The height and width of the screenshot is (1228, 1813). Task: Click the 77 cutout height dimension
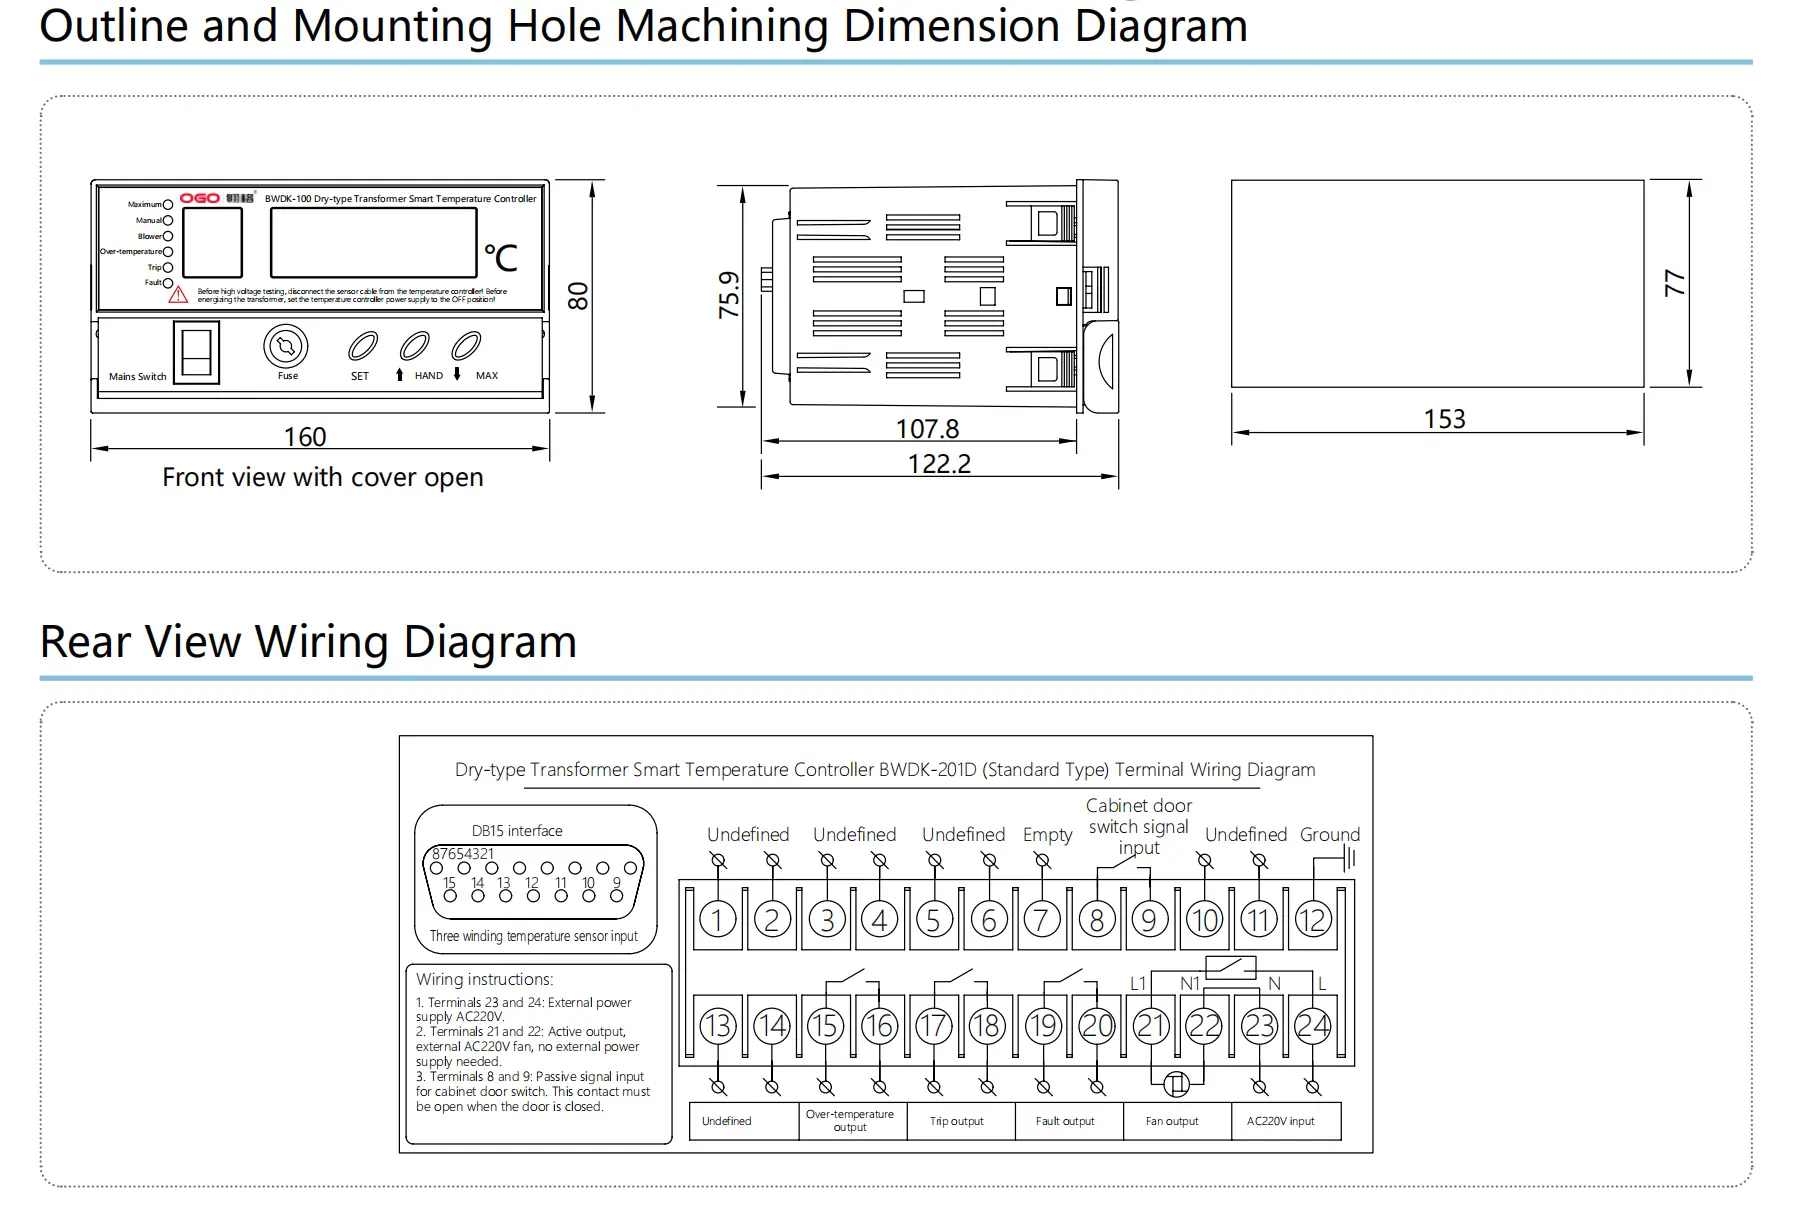(1675, 284)
